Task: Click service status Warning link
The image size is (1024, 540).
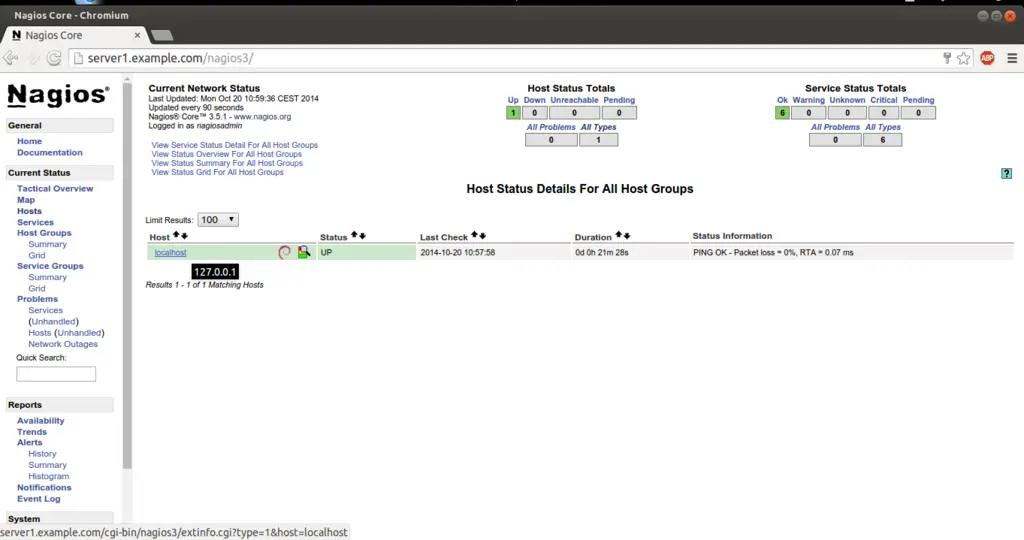Action: (808, 100)
